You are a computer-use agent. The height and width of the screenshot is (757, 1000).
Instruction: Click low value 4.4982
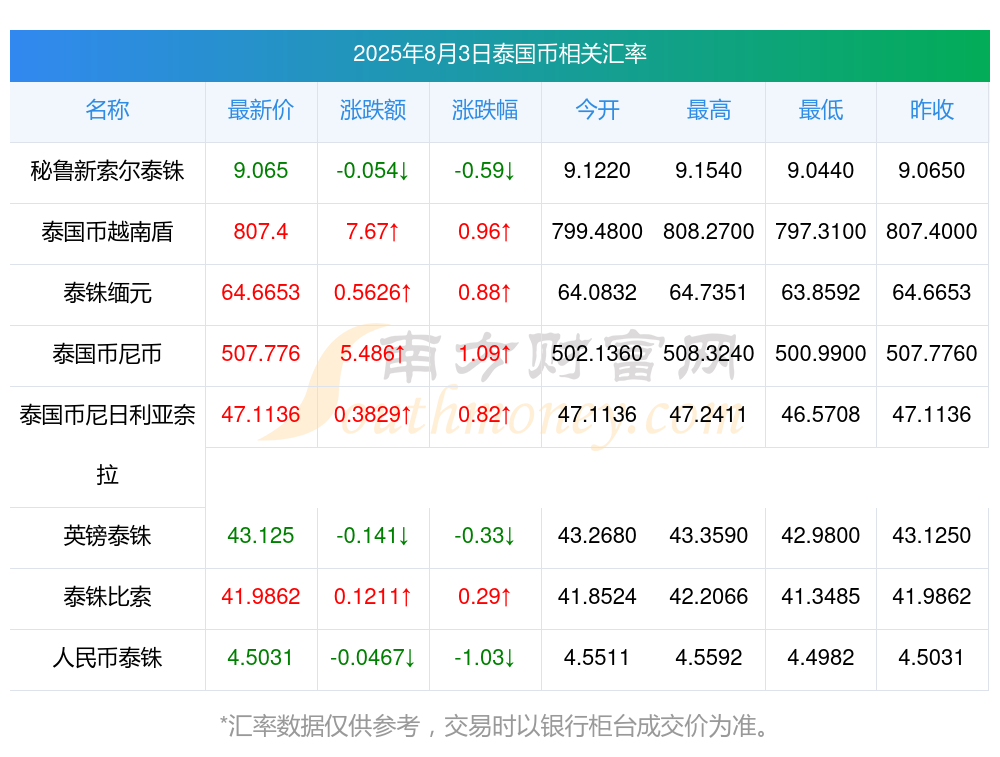coord(821,658)
